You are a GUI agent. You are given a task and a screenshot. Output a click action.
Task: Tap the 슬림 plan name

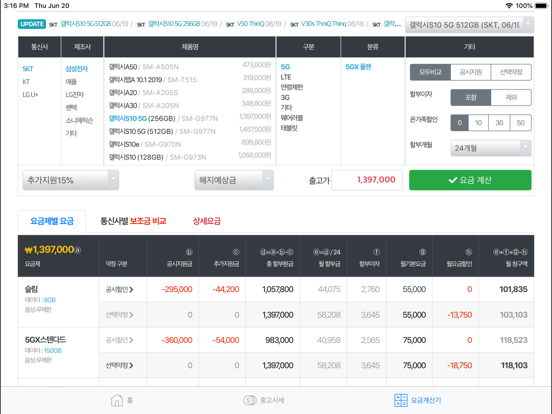[x=31, y=289]
